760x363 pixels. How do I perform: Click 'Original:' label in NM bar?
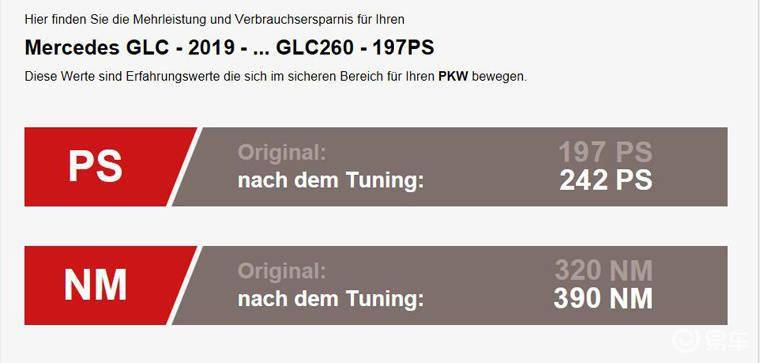282,271
